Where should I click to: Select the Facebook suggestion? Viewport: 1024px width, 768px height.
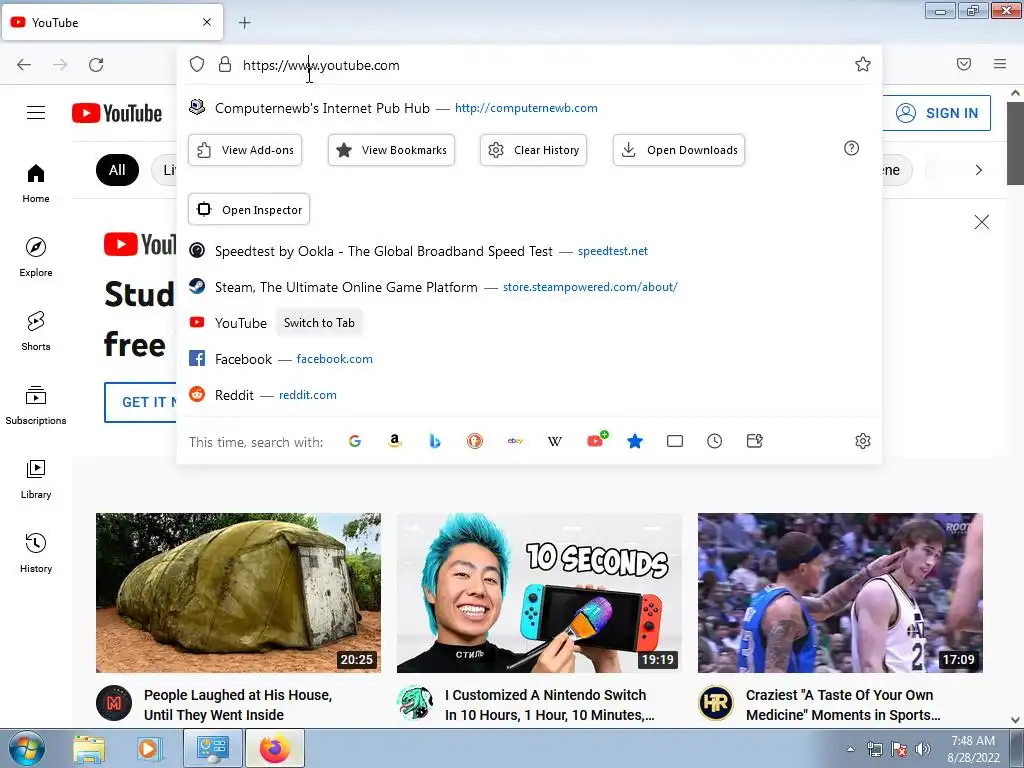[529, 359]
